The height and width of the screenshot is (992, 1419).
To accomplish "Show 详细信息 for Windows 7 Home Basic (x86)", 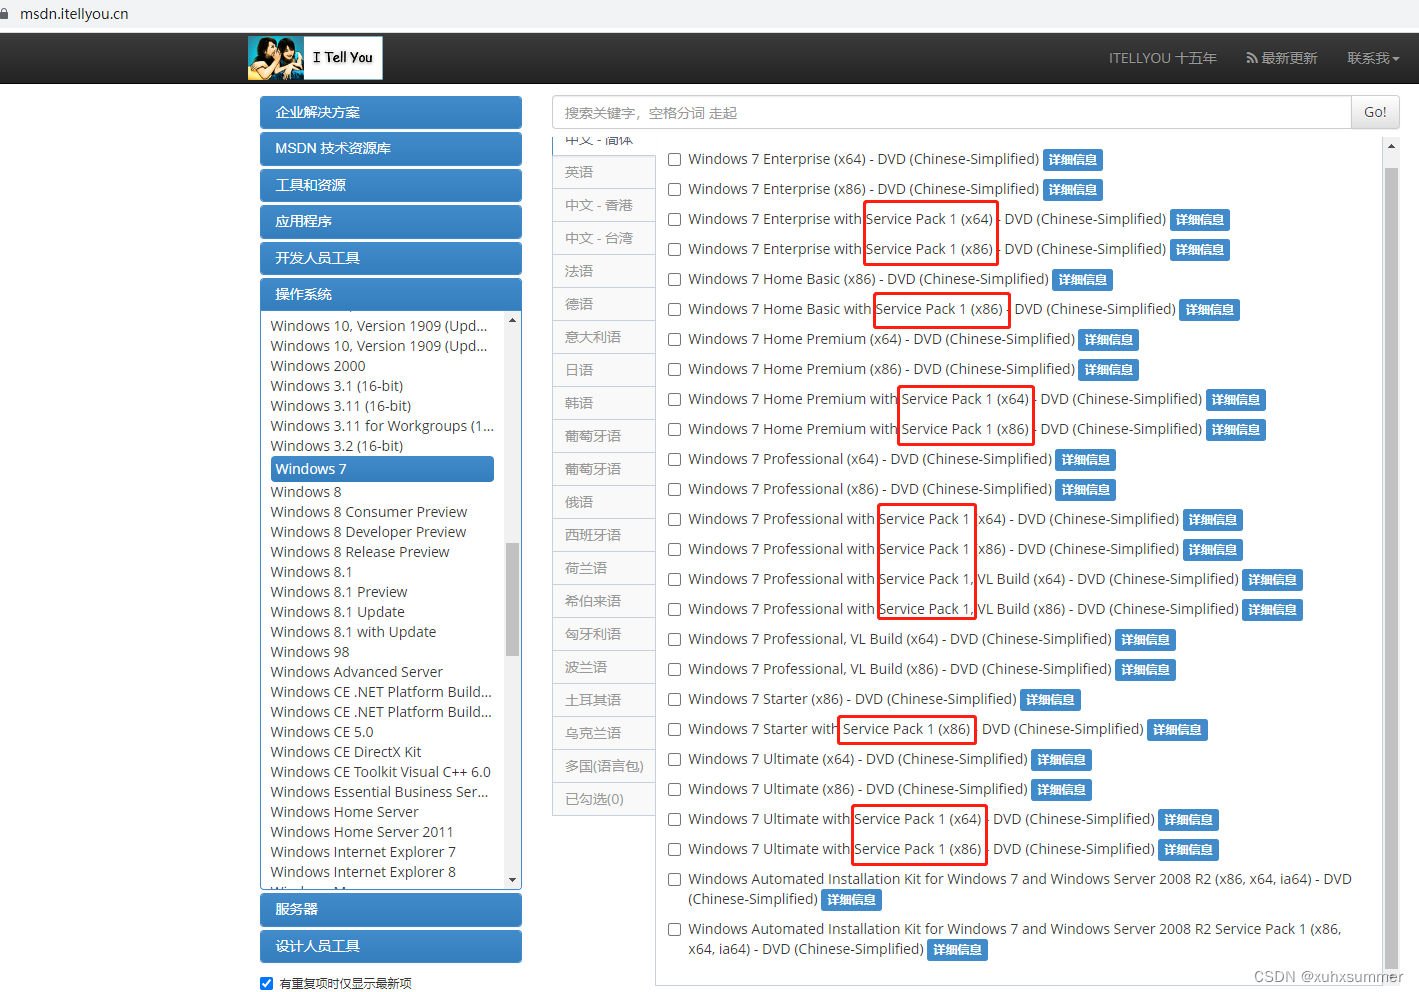I will [1083, 280].
